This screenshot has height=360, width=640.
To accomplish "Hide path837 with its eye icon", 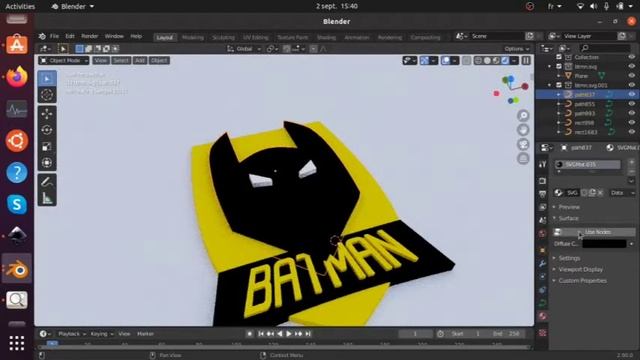I will coord(632,94).
